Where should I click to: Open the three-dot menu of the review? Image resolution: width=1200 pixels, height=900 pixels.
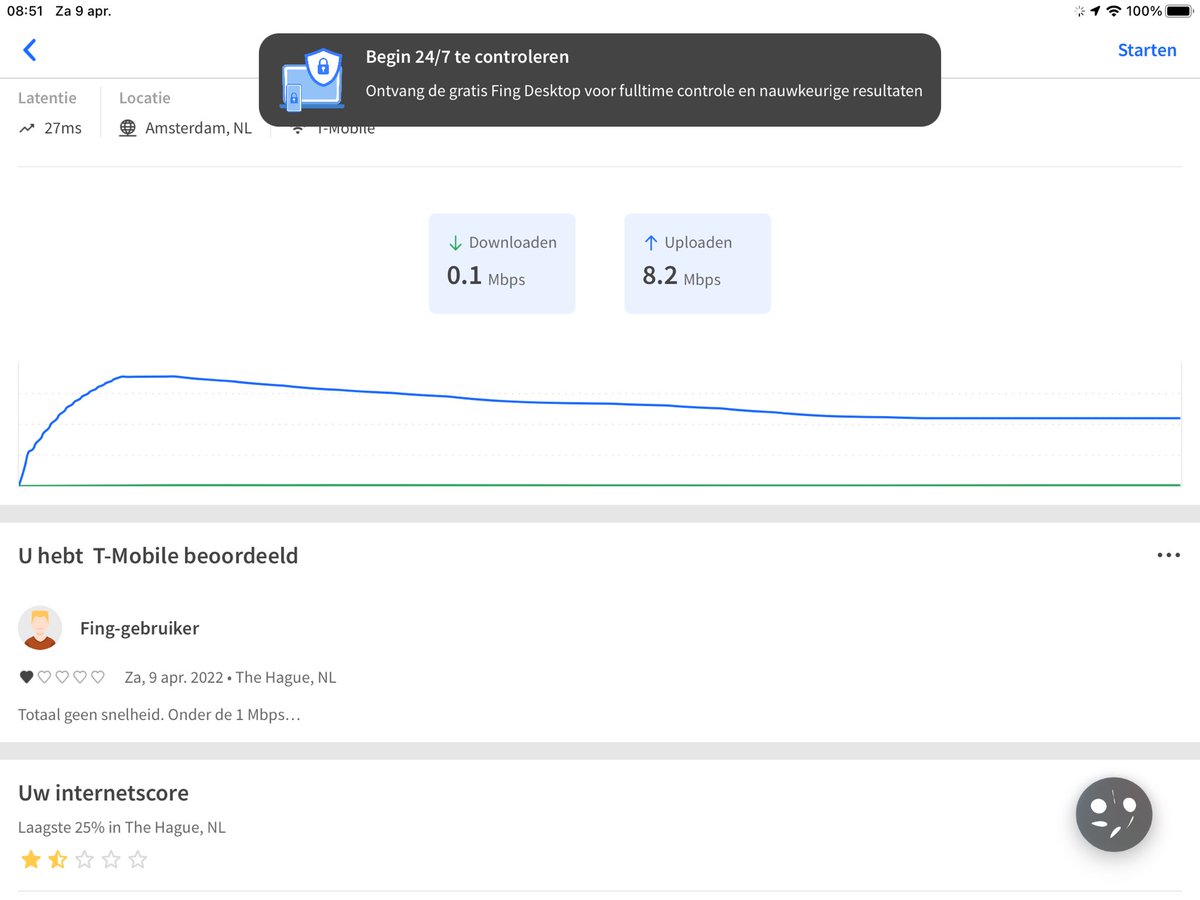pos(1168,555)
